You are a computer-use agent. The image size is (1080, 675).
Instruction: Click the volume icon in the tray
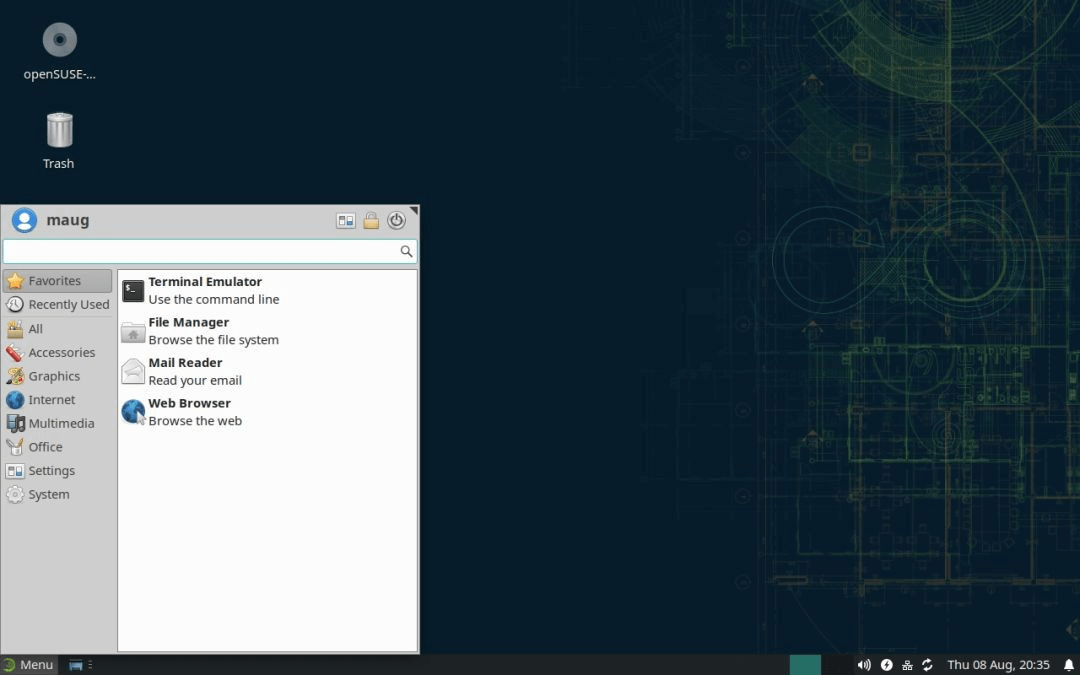click(x=863, y=664)
